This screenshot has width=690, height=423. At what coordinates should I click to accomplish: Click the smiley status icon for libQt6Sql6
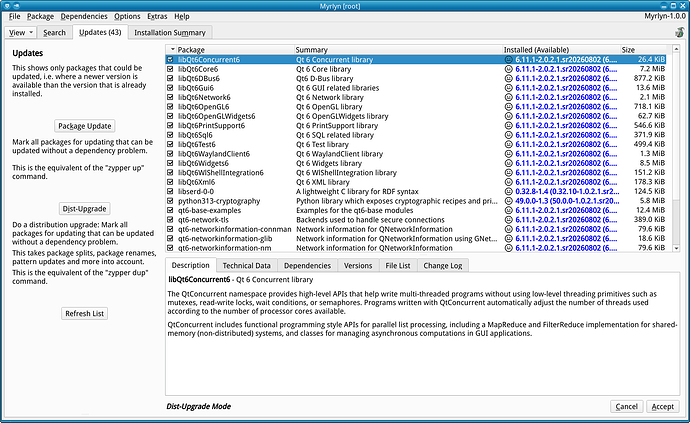click(x=508, y=135)
